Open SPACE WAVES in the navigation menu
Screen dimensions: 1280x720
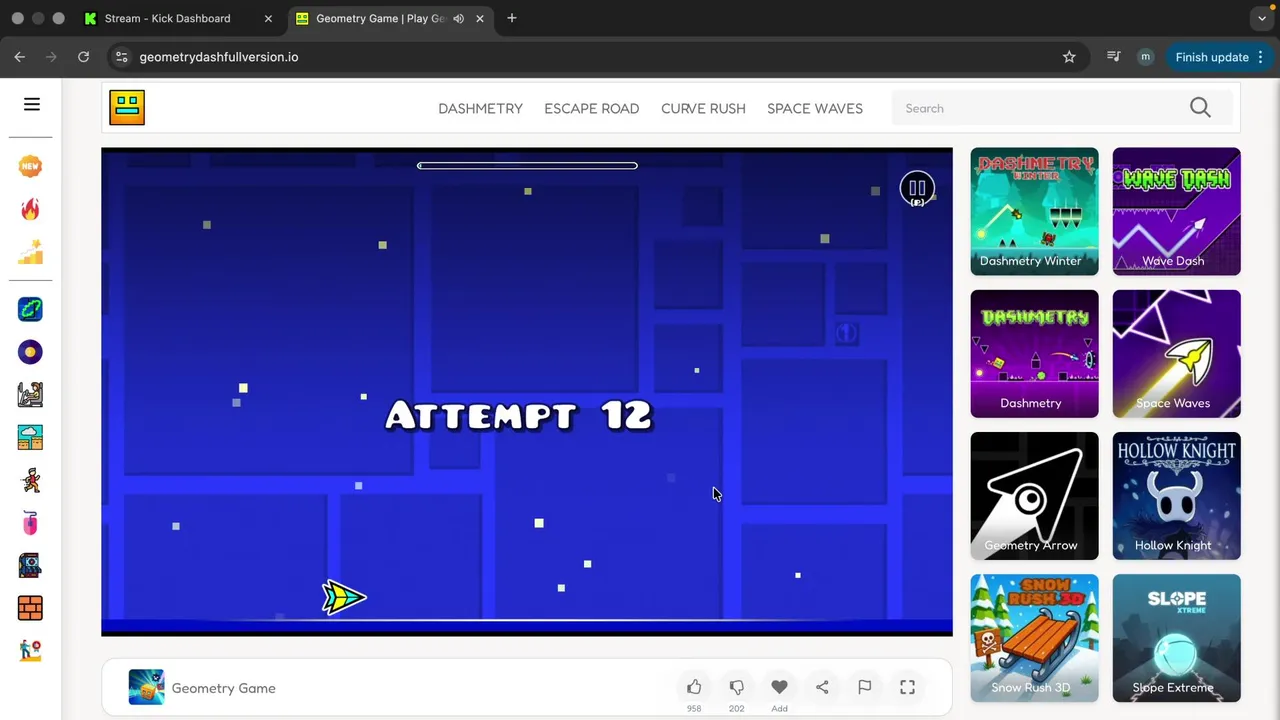(815, 108)
